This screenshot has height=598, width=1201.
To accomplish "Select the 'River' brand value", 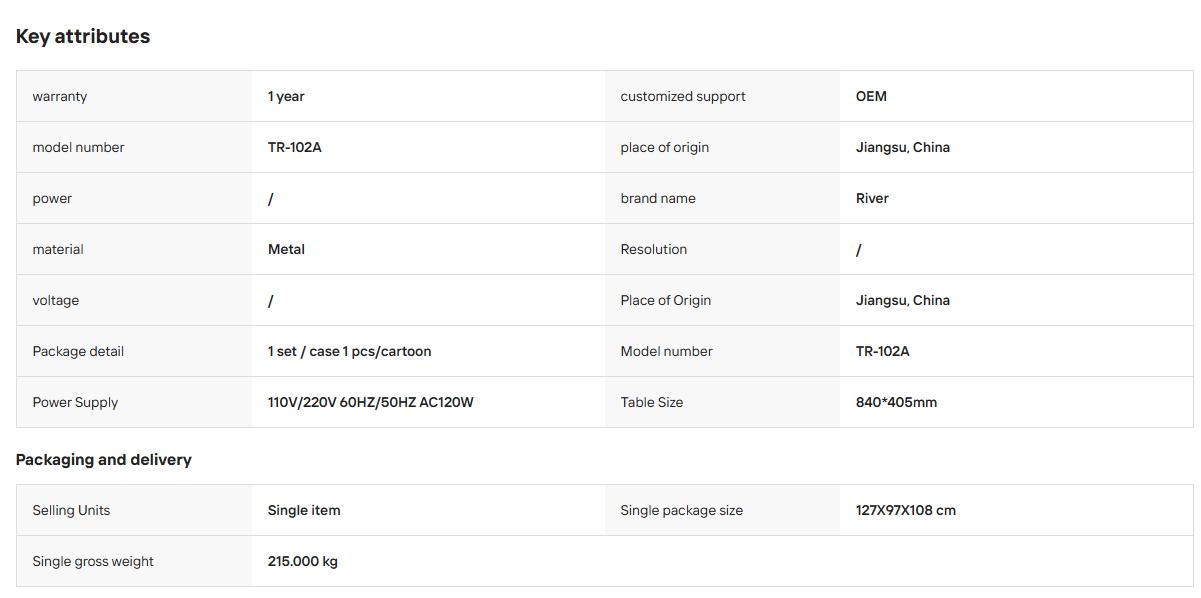I will [x=872, y=199].
